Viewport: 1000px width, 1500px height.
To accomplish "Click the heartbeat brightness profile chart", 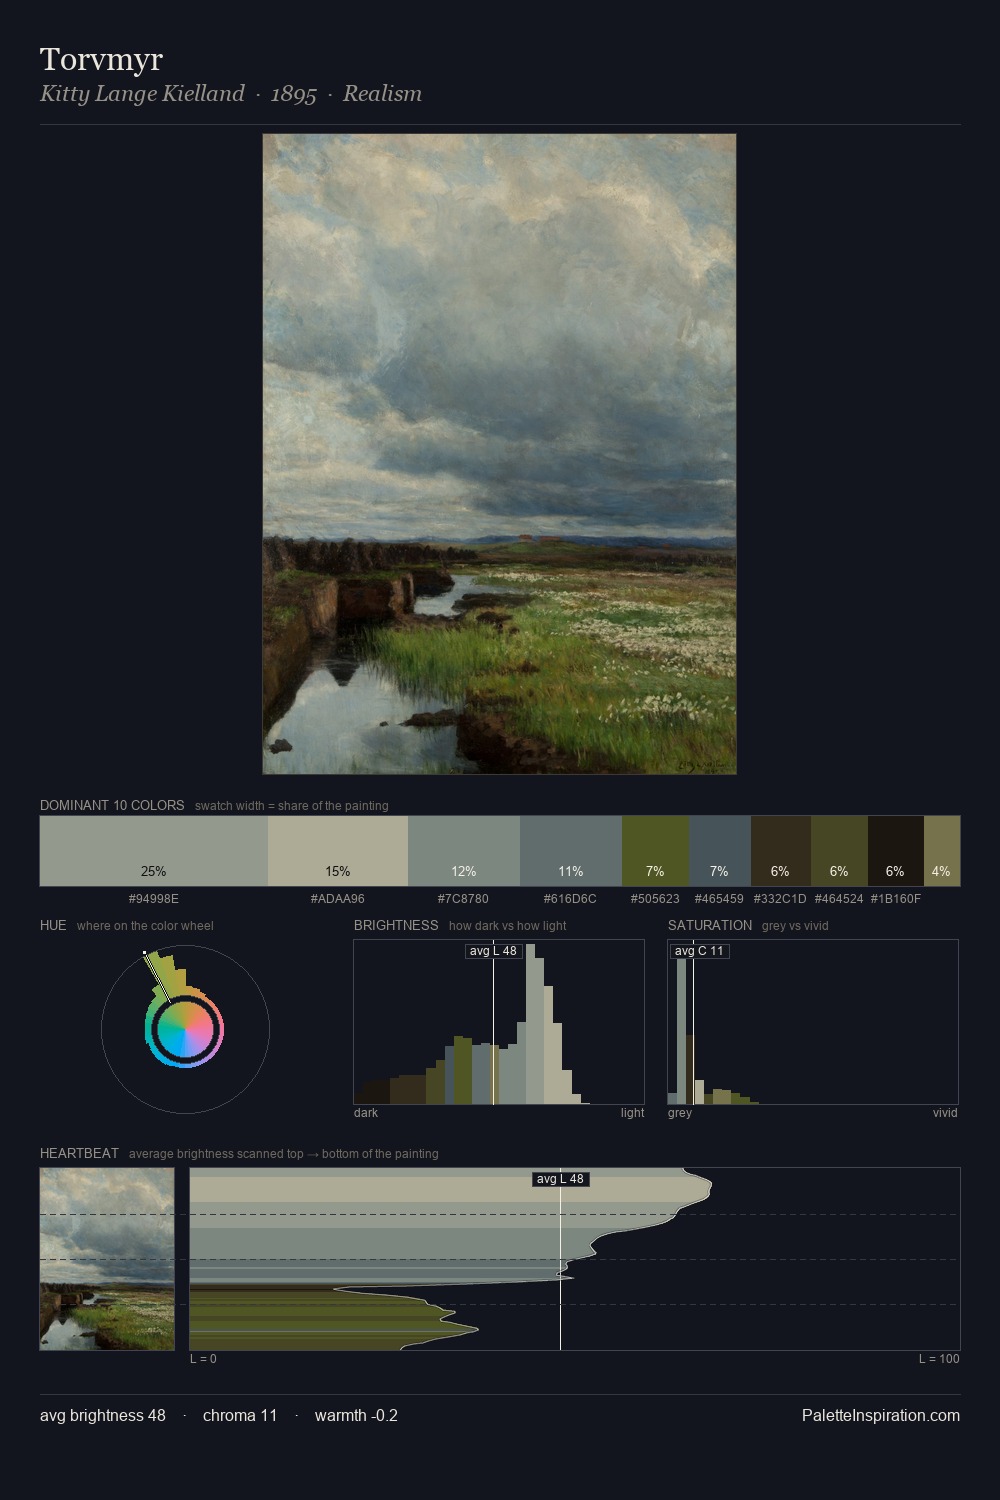I will [x=575, y=1259].
